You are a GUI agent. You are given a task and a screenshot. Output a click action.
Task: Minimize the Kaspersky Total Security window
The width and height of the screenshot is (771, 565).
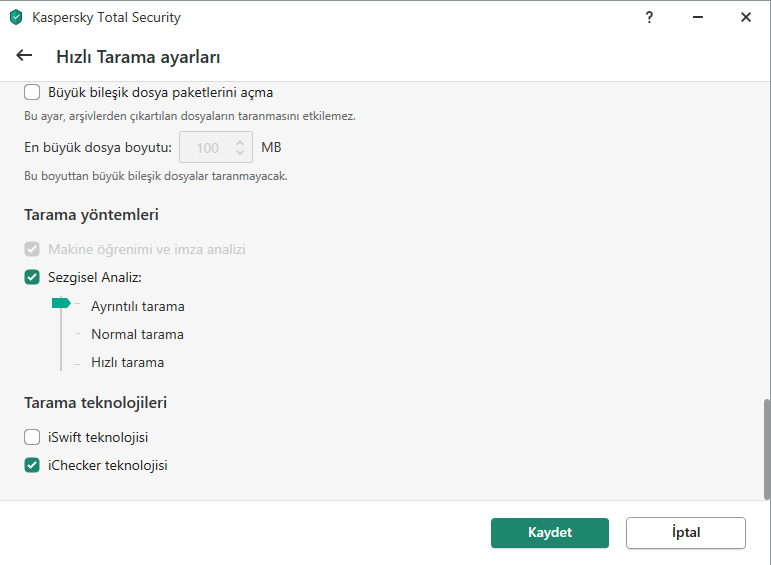click(697, 17)
